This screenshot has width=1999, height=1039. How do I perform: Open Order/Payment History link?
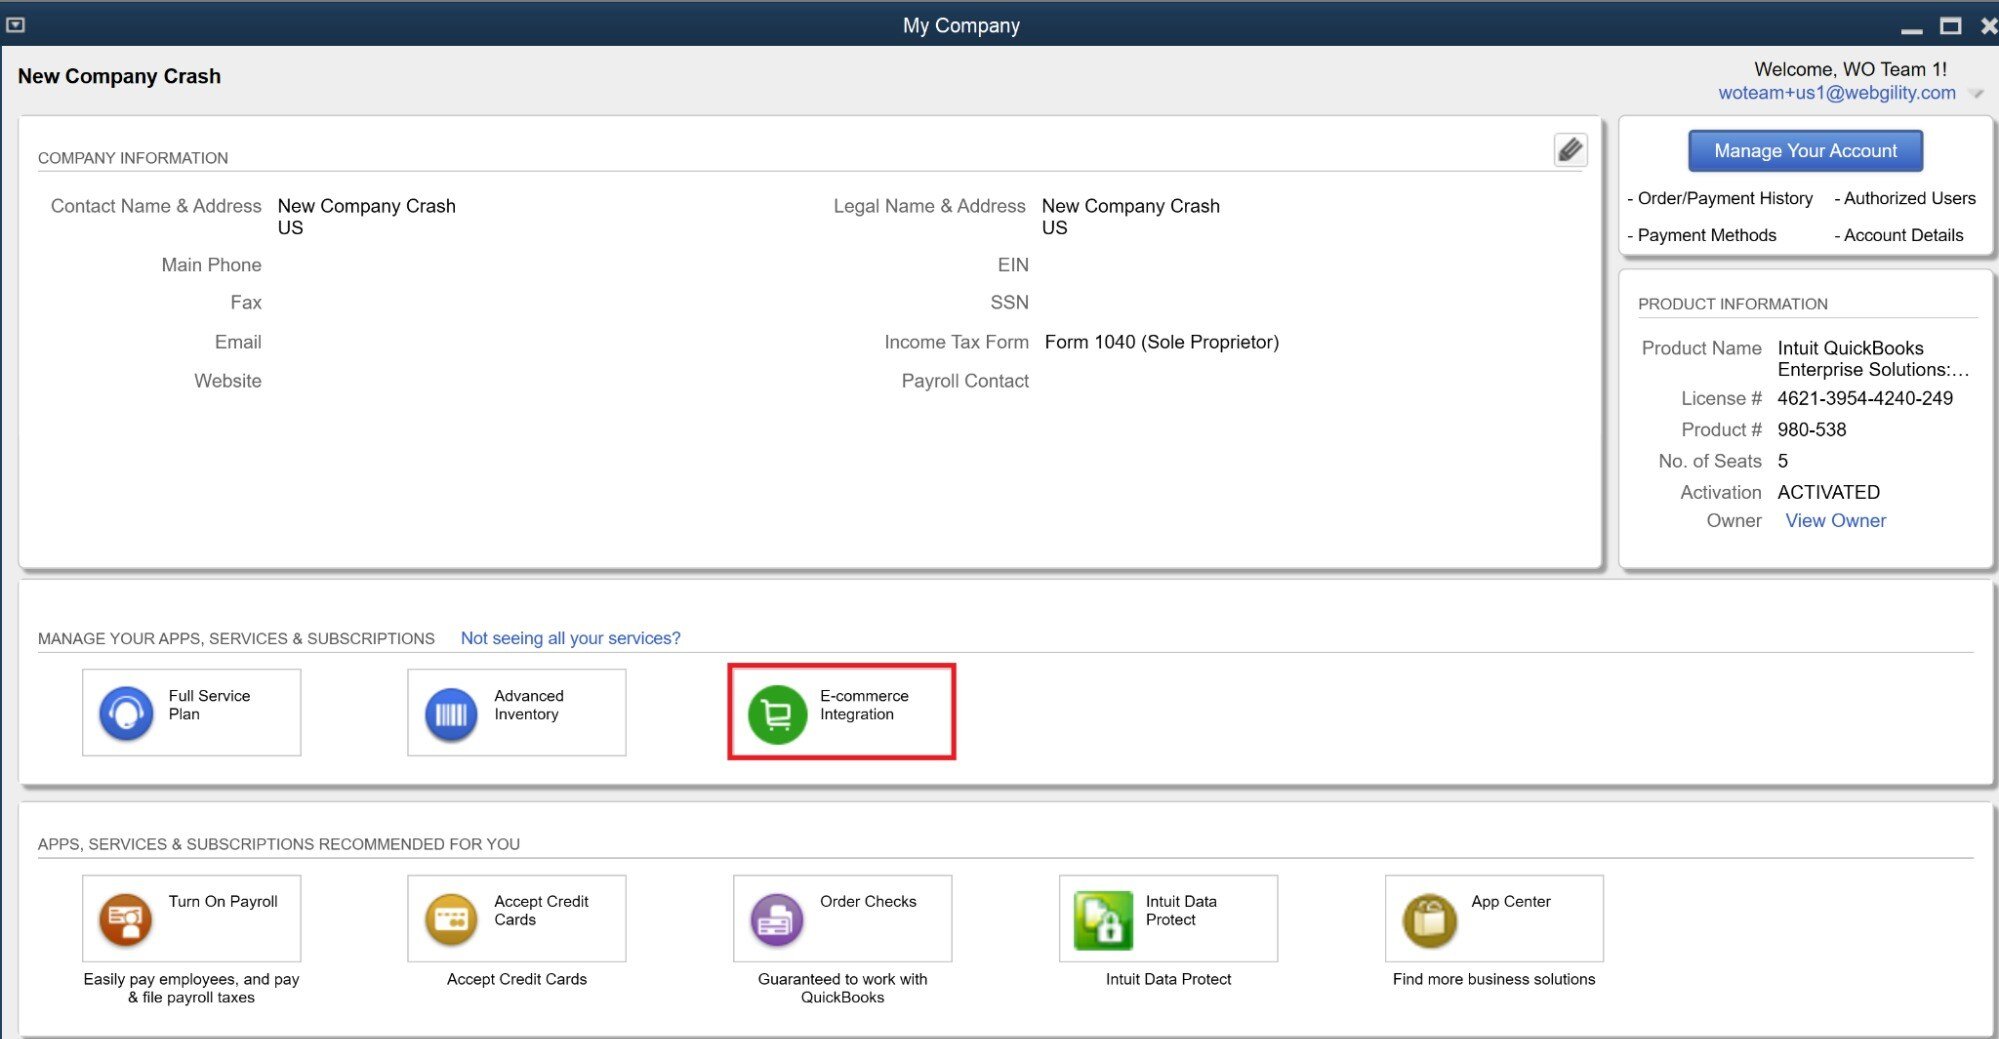point(1724,198)
